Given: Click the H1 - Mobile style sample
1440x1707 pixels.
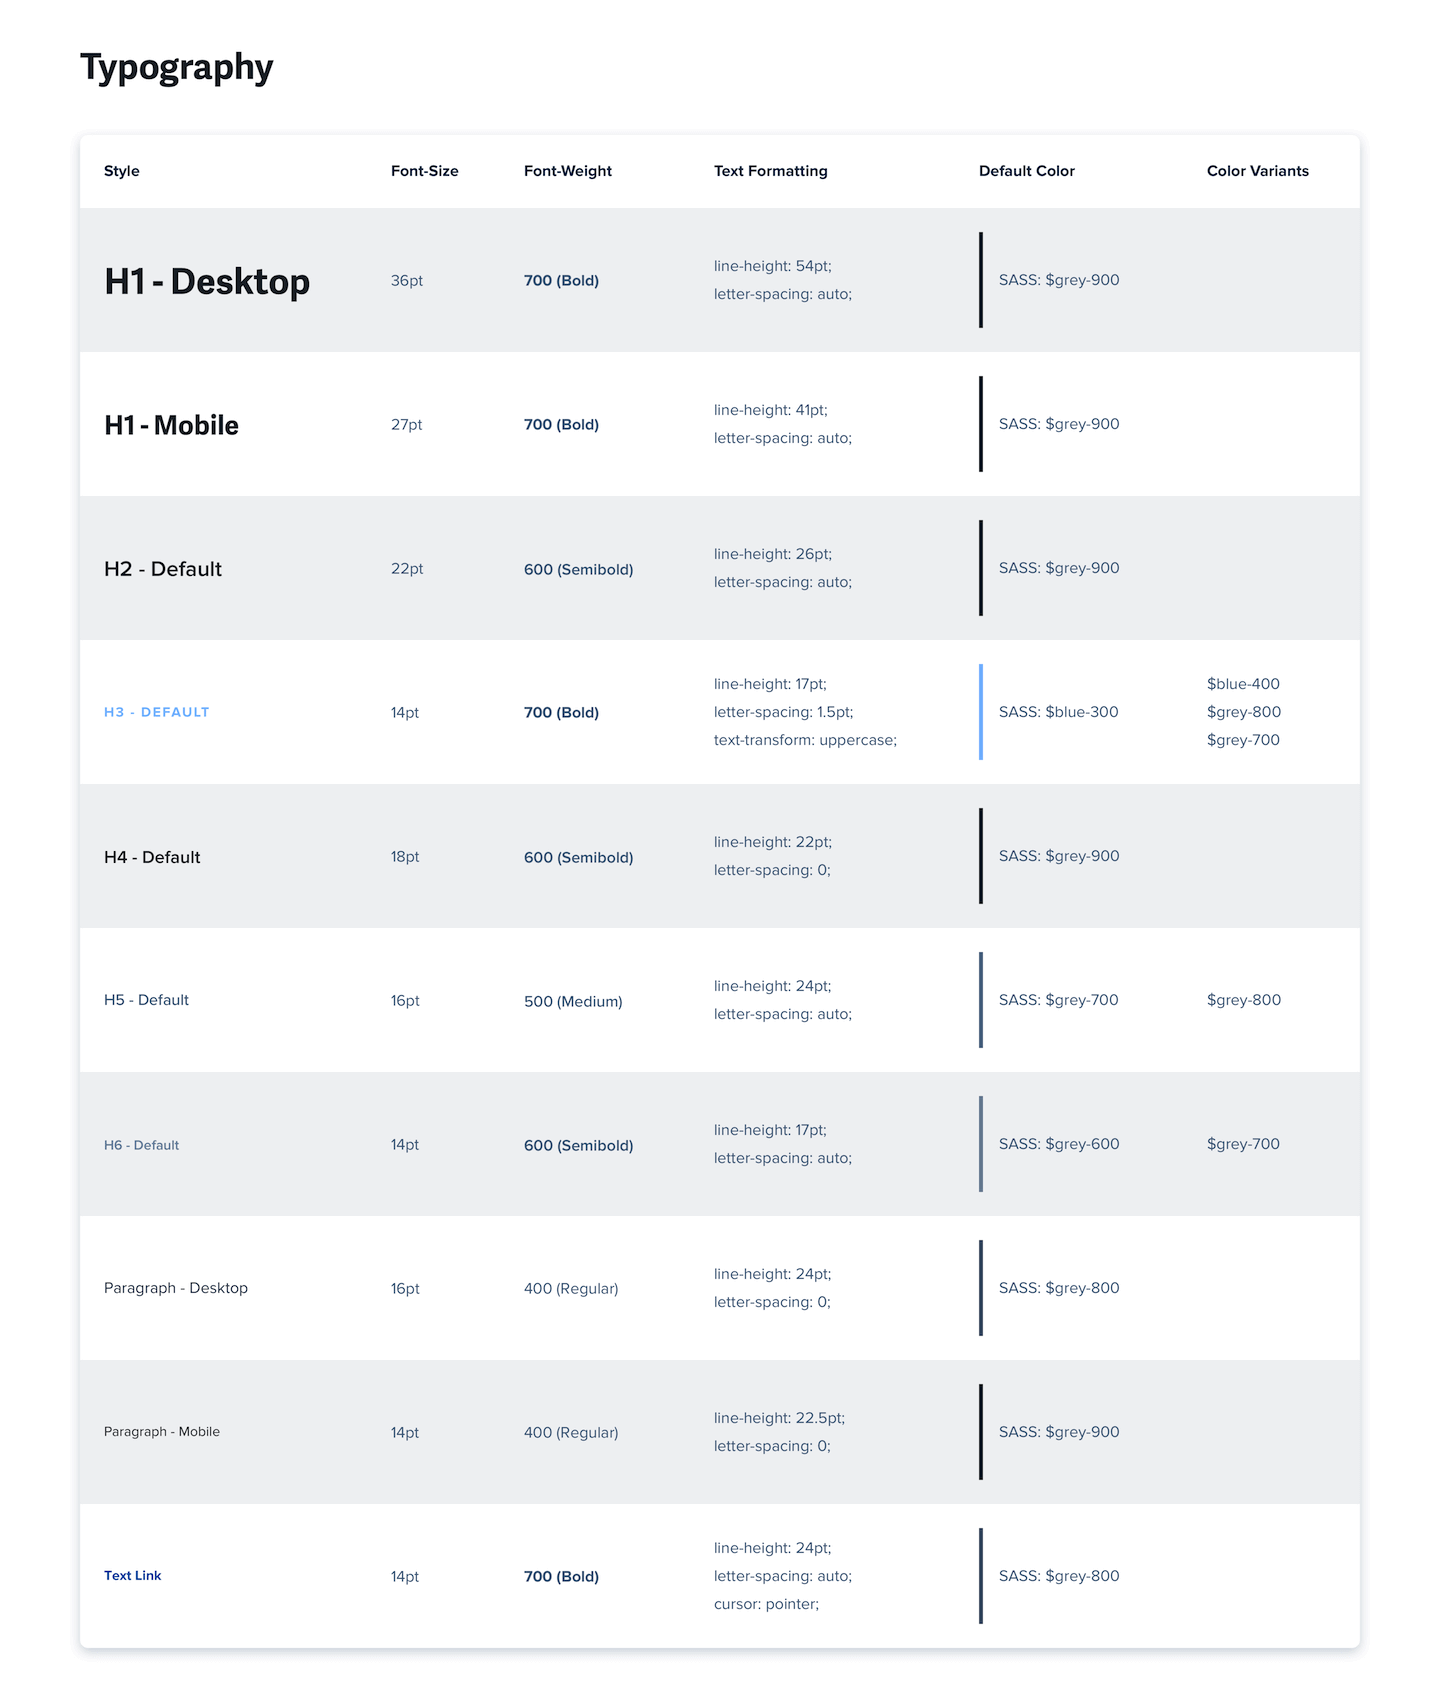Looking at the screenshot, I should [171, 425].
